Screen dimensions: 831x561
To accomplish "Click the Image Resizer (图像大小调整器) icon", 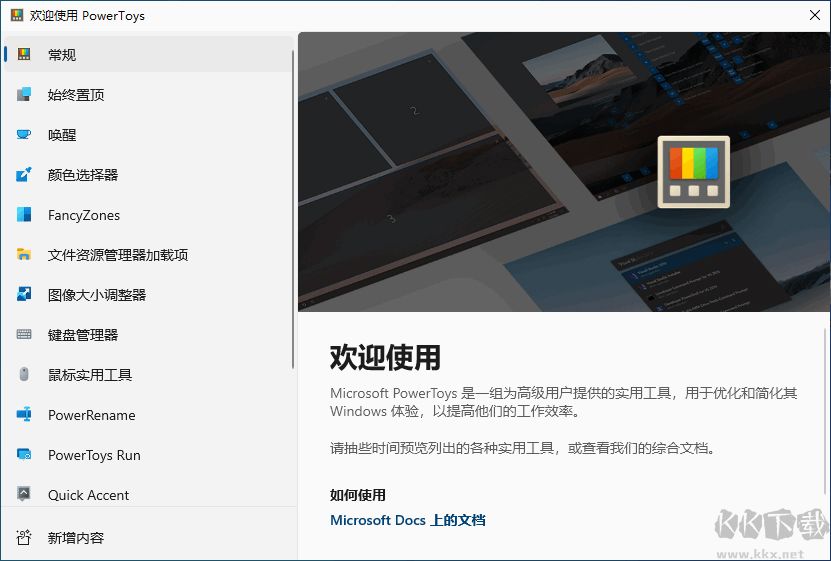I will tap(24, 295).
